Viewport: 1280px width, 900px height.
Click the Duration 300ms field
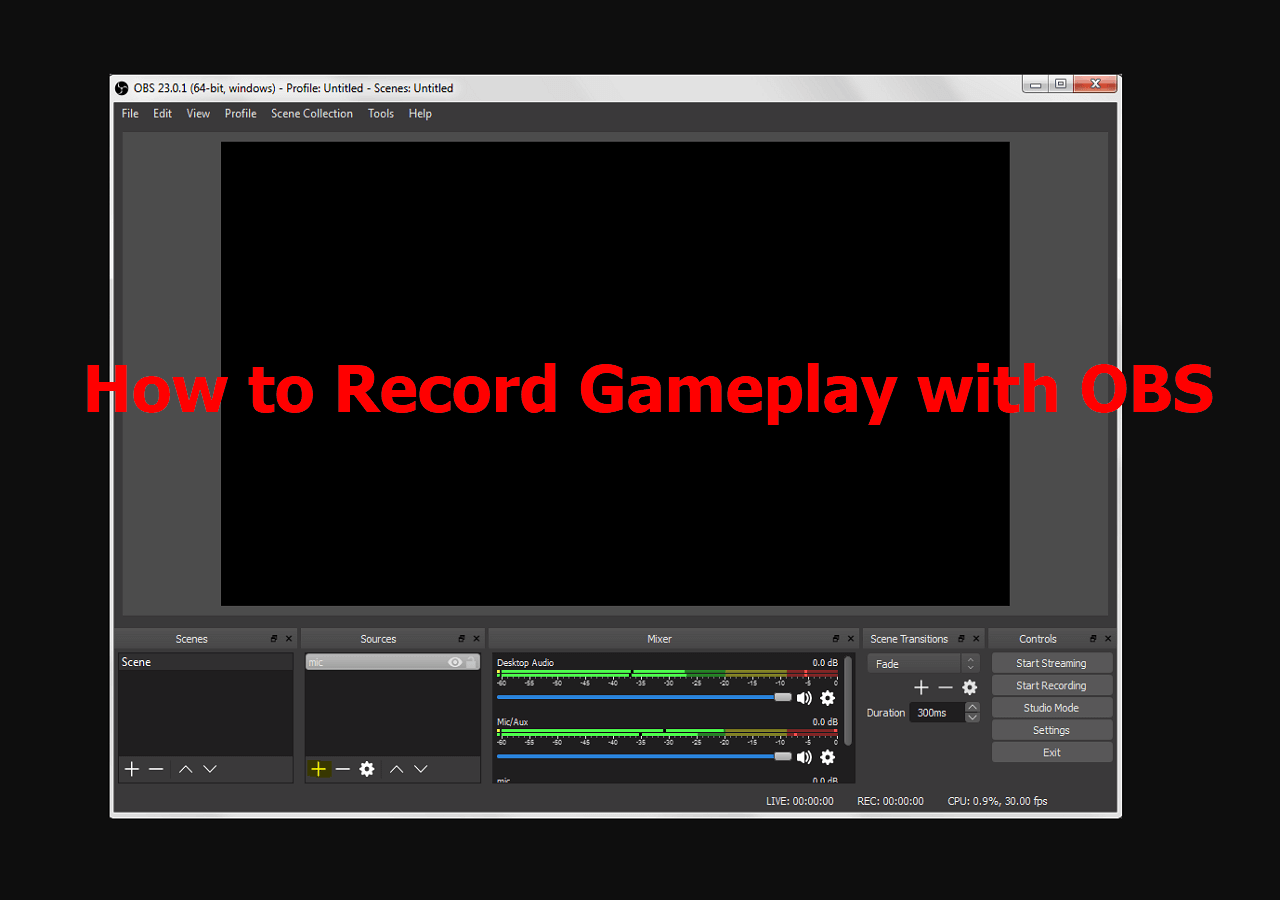936,713
